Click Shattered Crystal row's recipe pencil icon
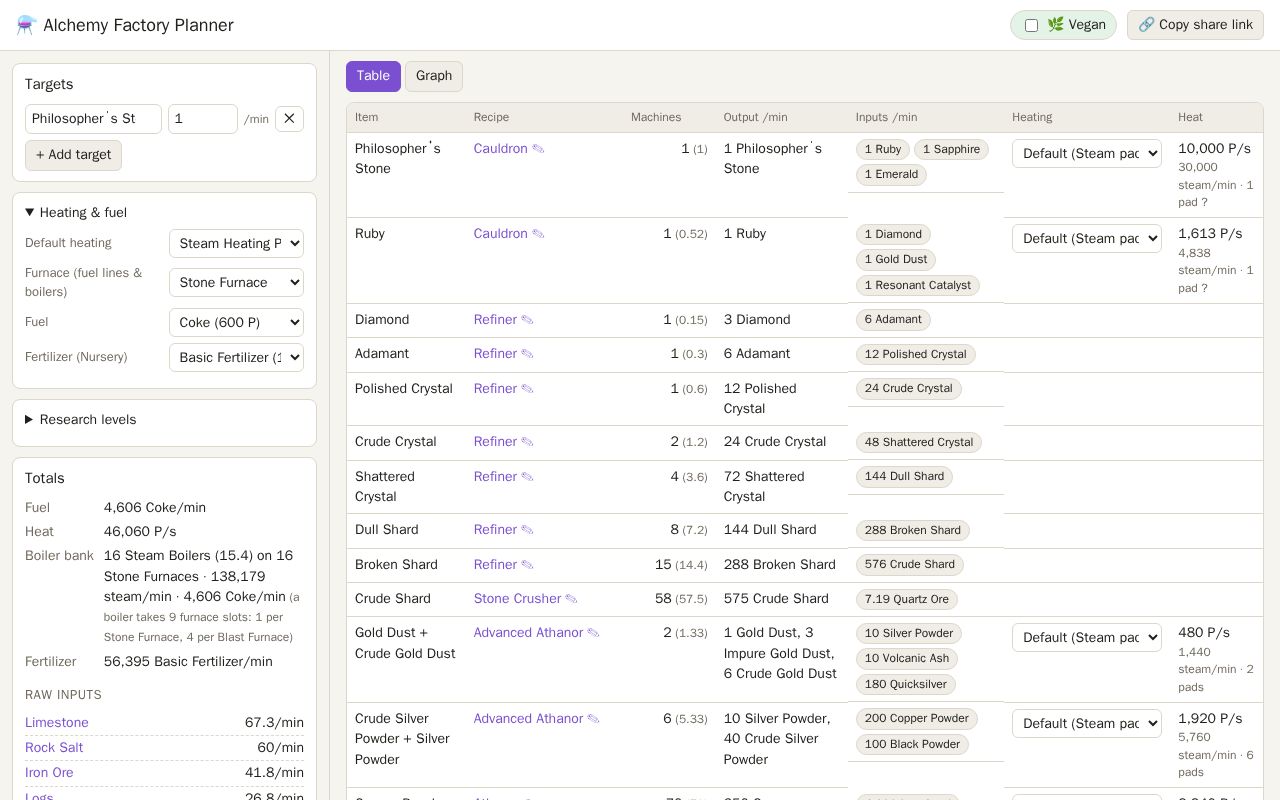 527,477
